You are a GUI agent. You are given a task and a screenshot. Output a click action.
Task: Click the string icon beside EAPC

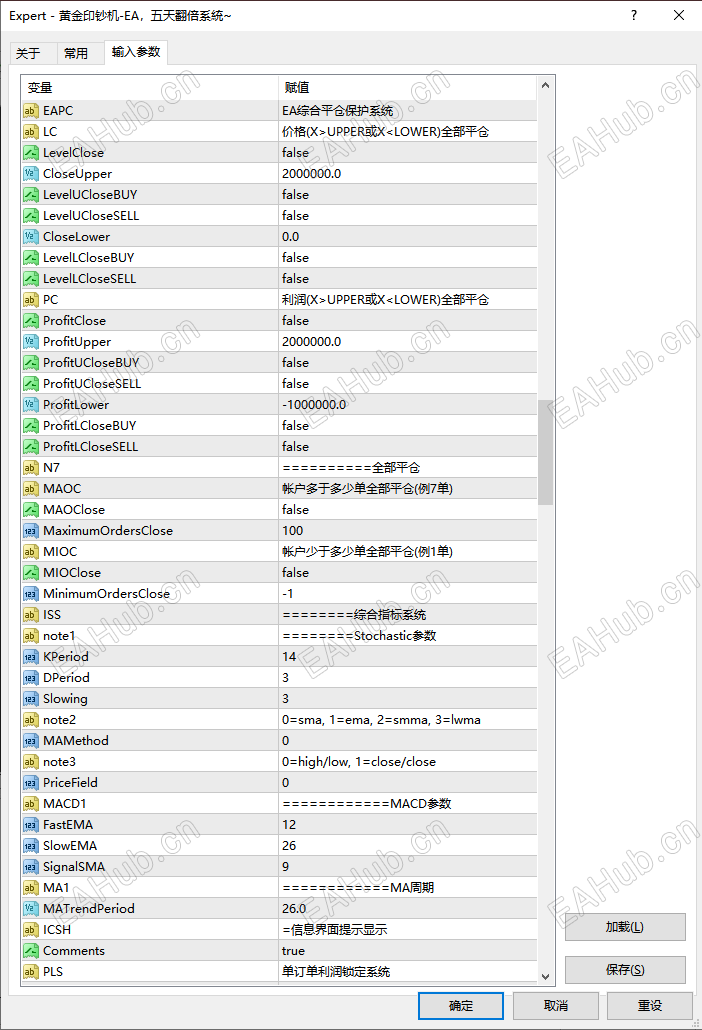click(x=31, y=111)
